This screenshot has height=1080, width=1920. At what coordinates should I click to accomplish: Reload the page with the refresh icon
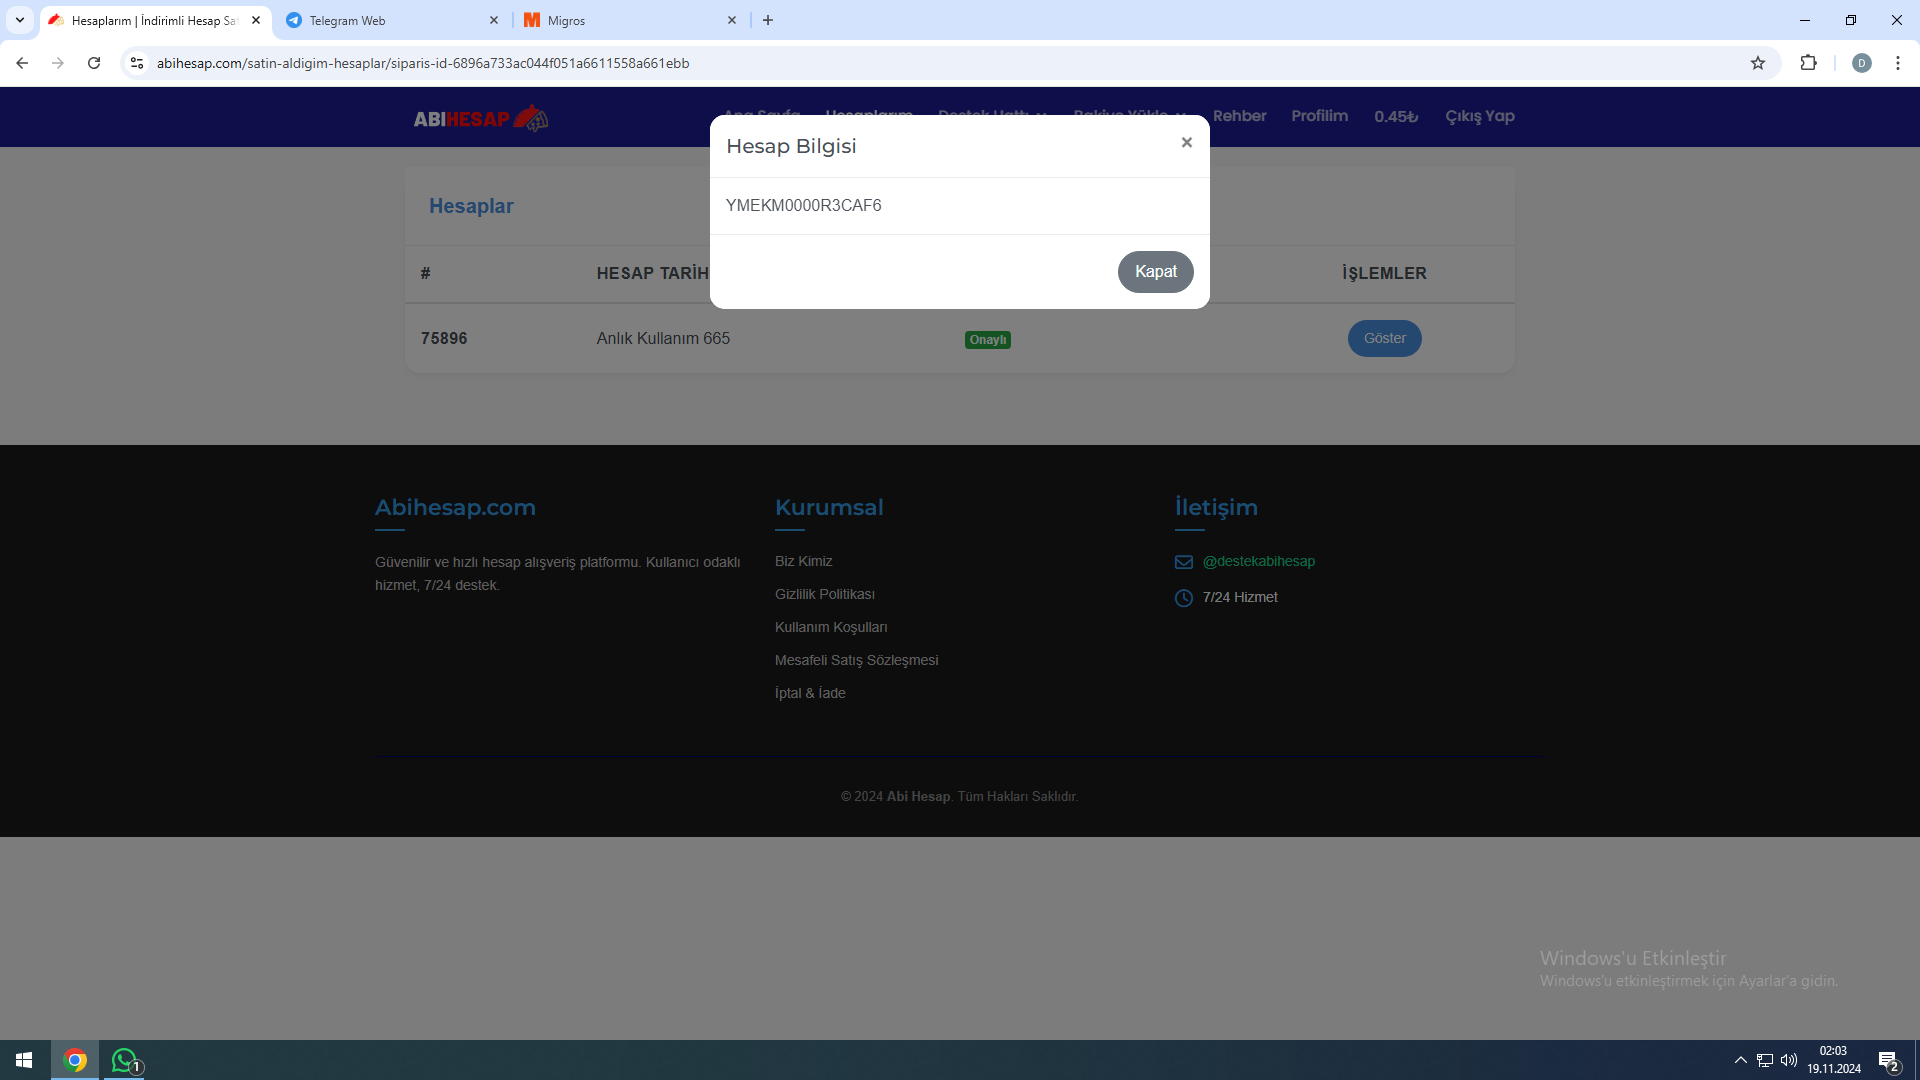pos(94,63)
